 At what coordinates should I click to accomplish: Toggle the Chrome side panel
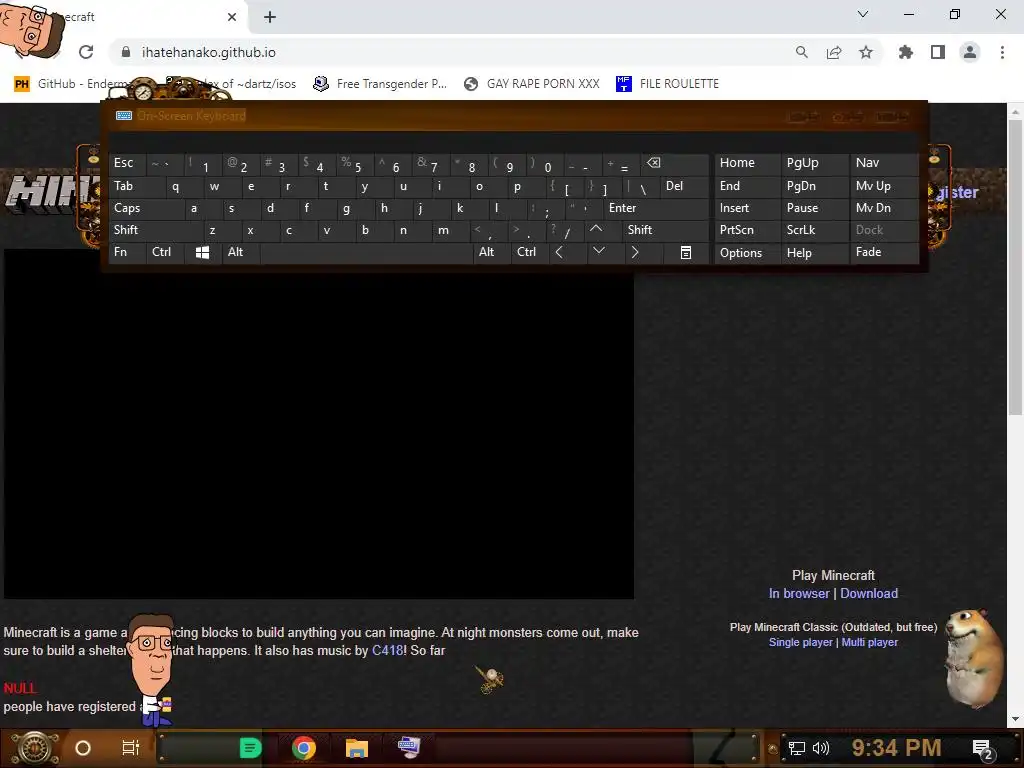click(938, 52)
